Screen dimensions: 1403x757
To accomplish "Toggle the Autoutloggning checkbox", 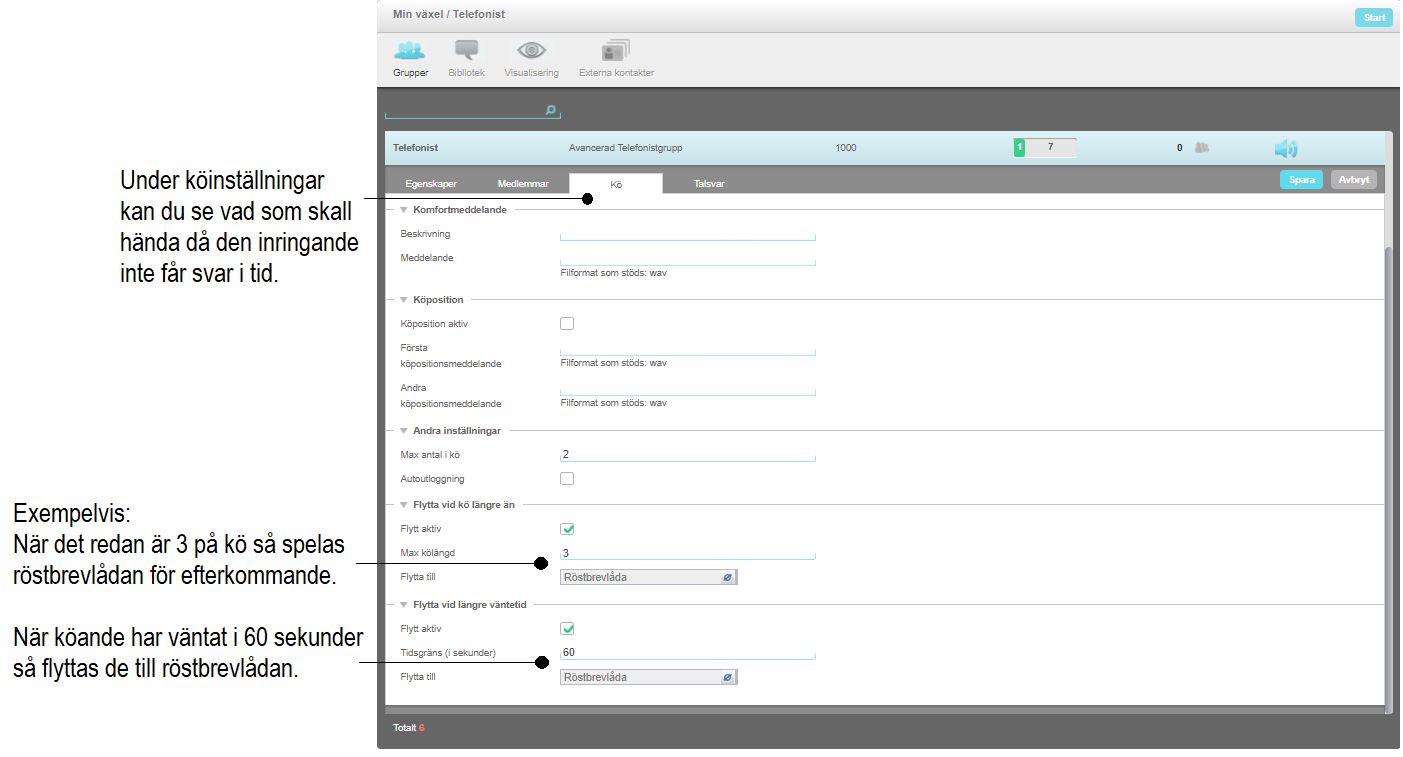I will 567,478.
